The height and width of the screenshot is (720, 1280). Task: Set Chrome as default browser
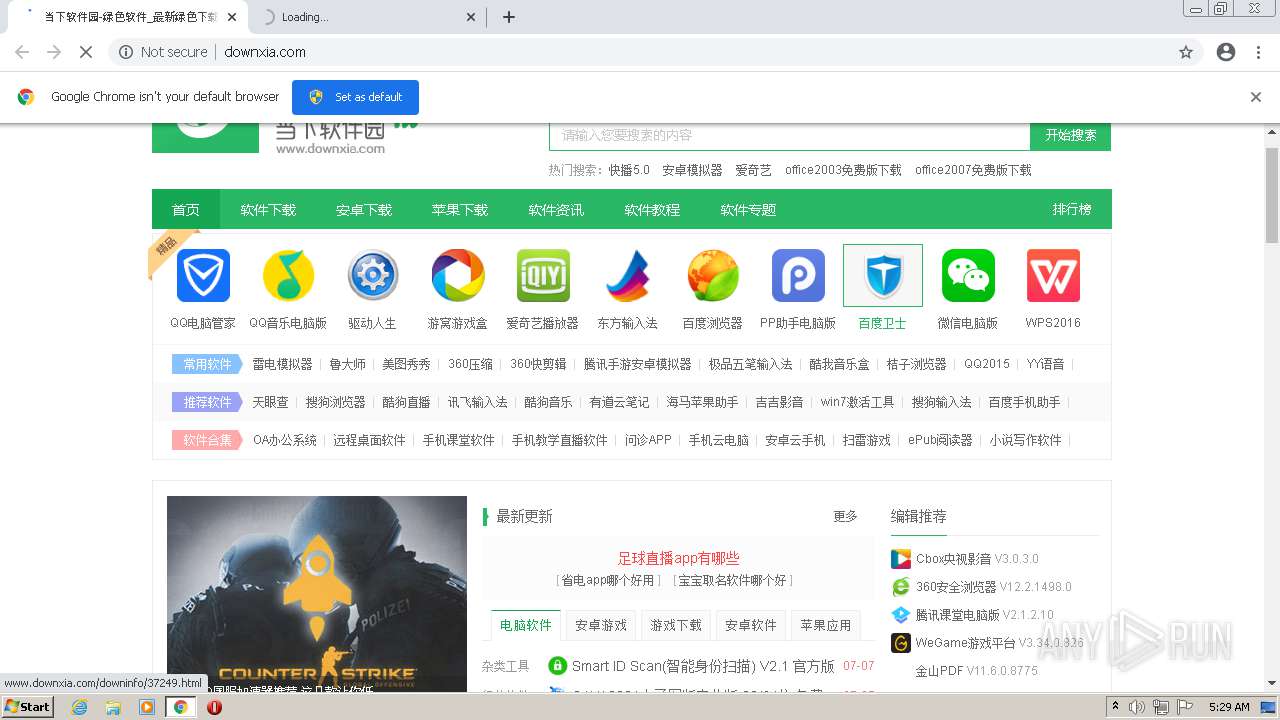355,97
